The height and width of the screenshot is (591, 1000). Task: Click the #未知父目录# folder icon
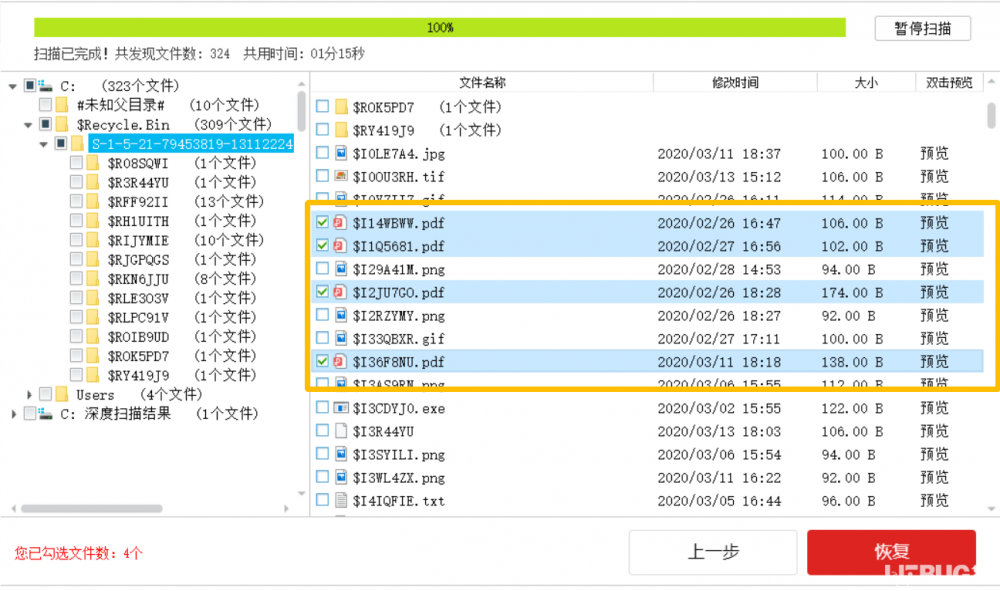[62, 105]
